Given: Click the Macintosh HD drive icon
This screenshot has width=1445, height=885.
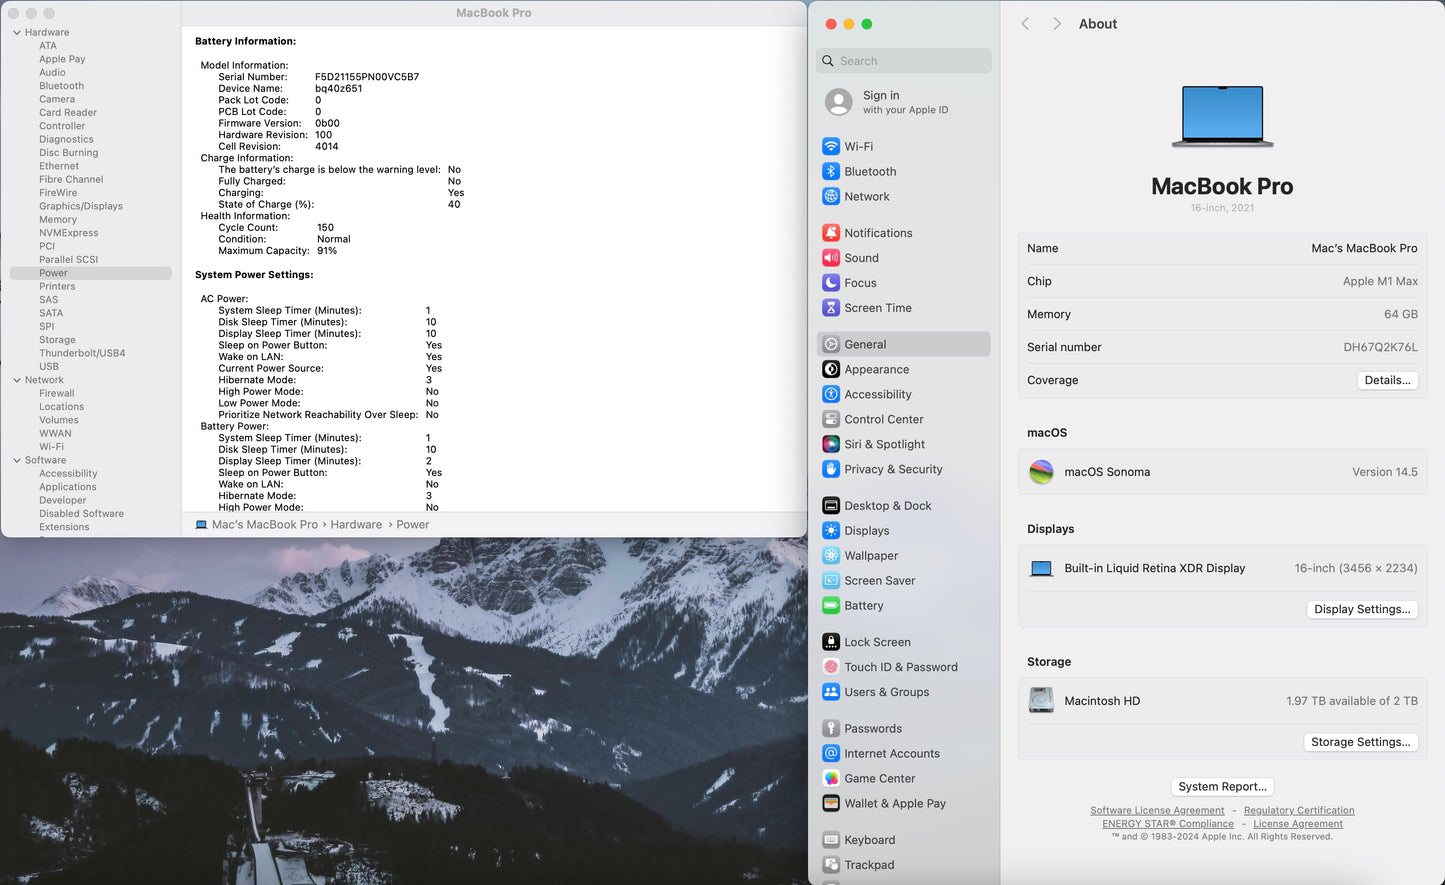Looking at the screenshot, I should pyautogui.click(x=1041, y=700).
